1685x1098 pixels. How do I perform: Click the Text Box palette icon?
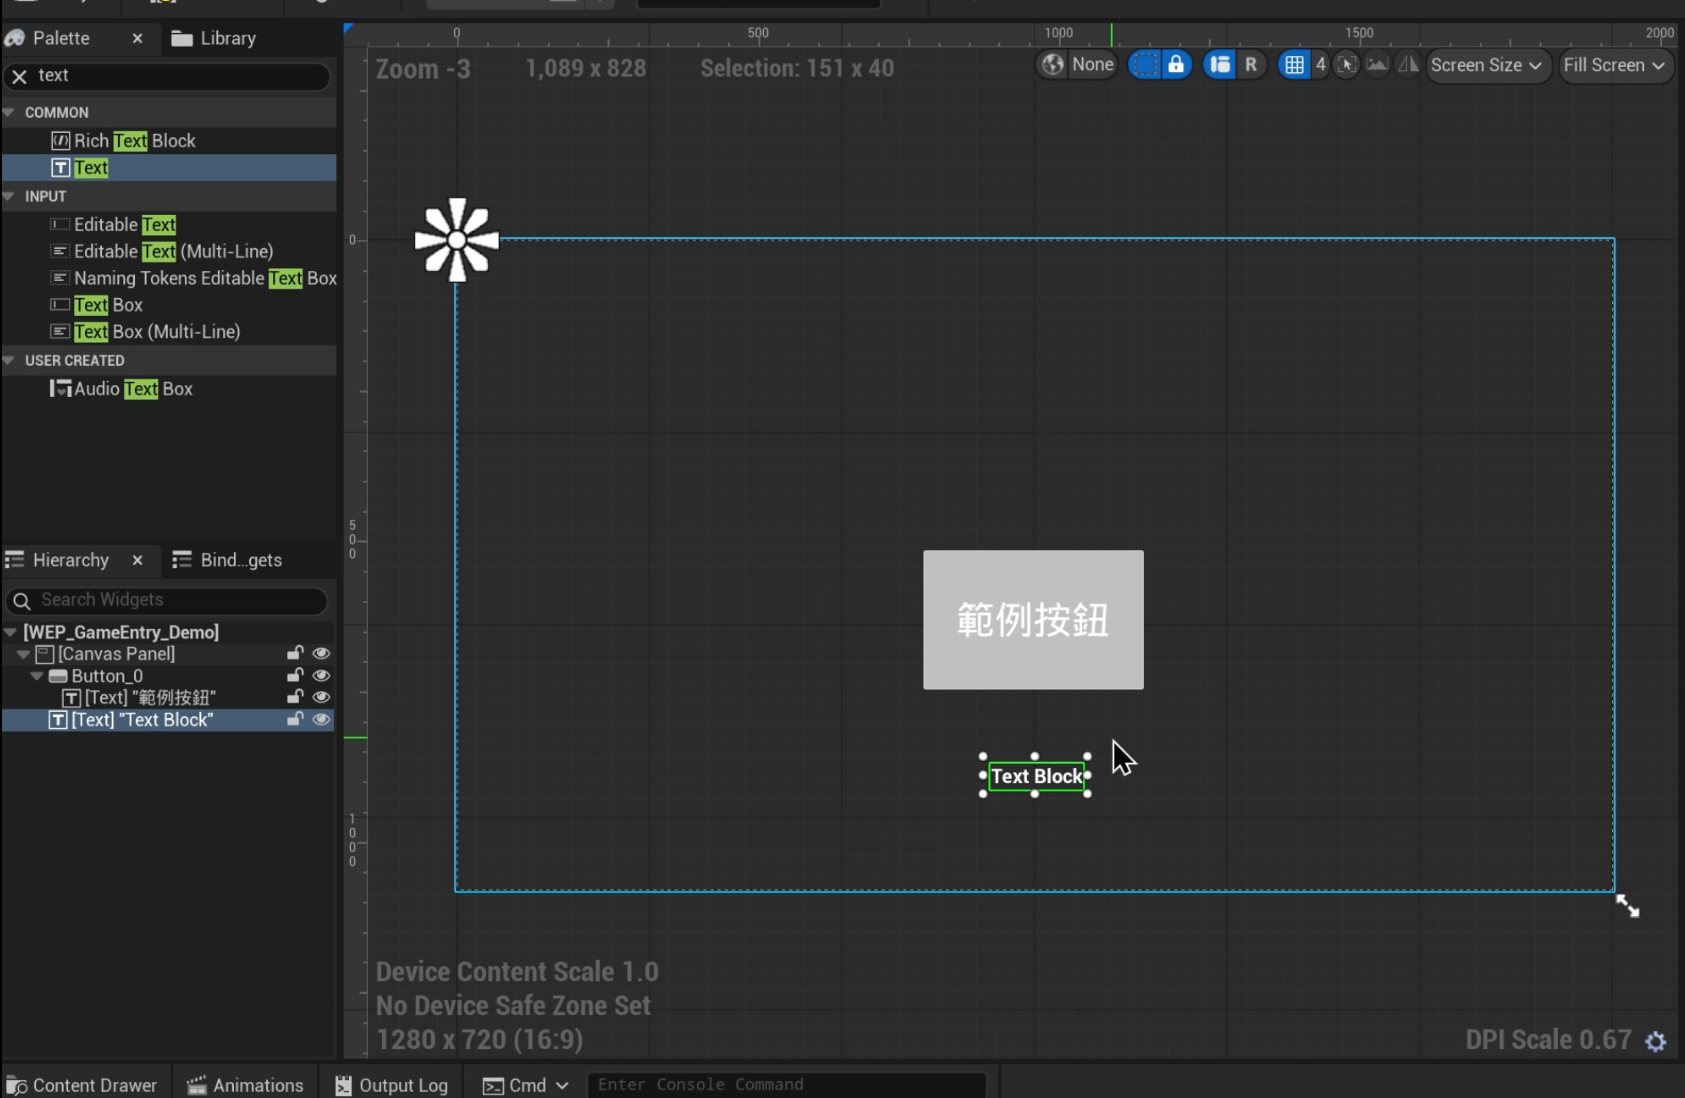click(x=60, y=304)
